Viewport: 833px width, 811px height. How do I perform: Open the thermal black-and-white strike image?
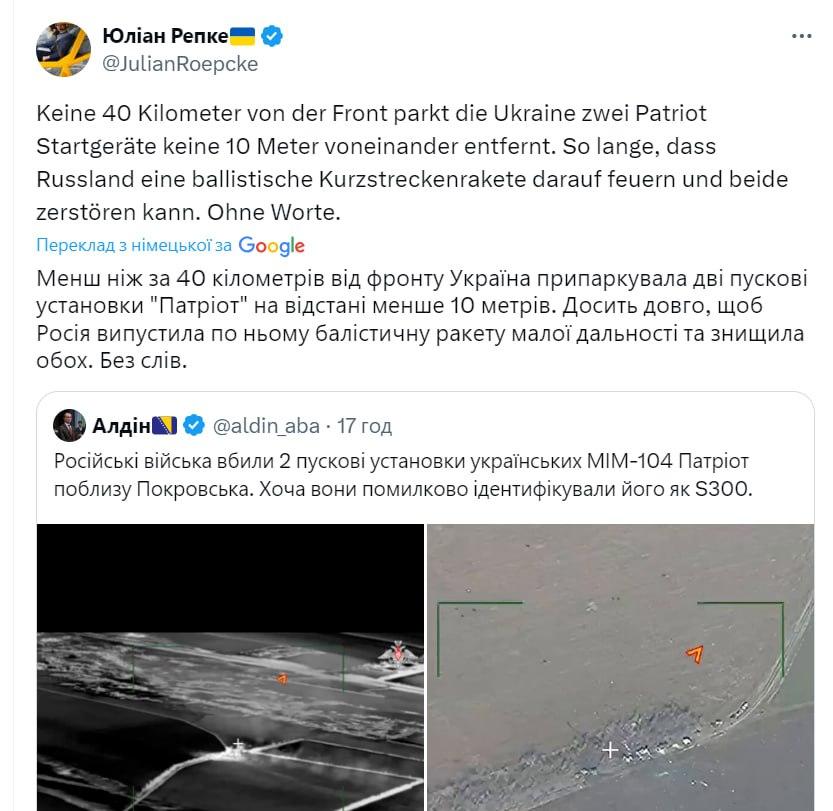point(230,667)
